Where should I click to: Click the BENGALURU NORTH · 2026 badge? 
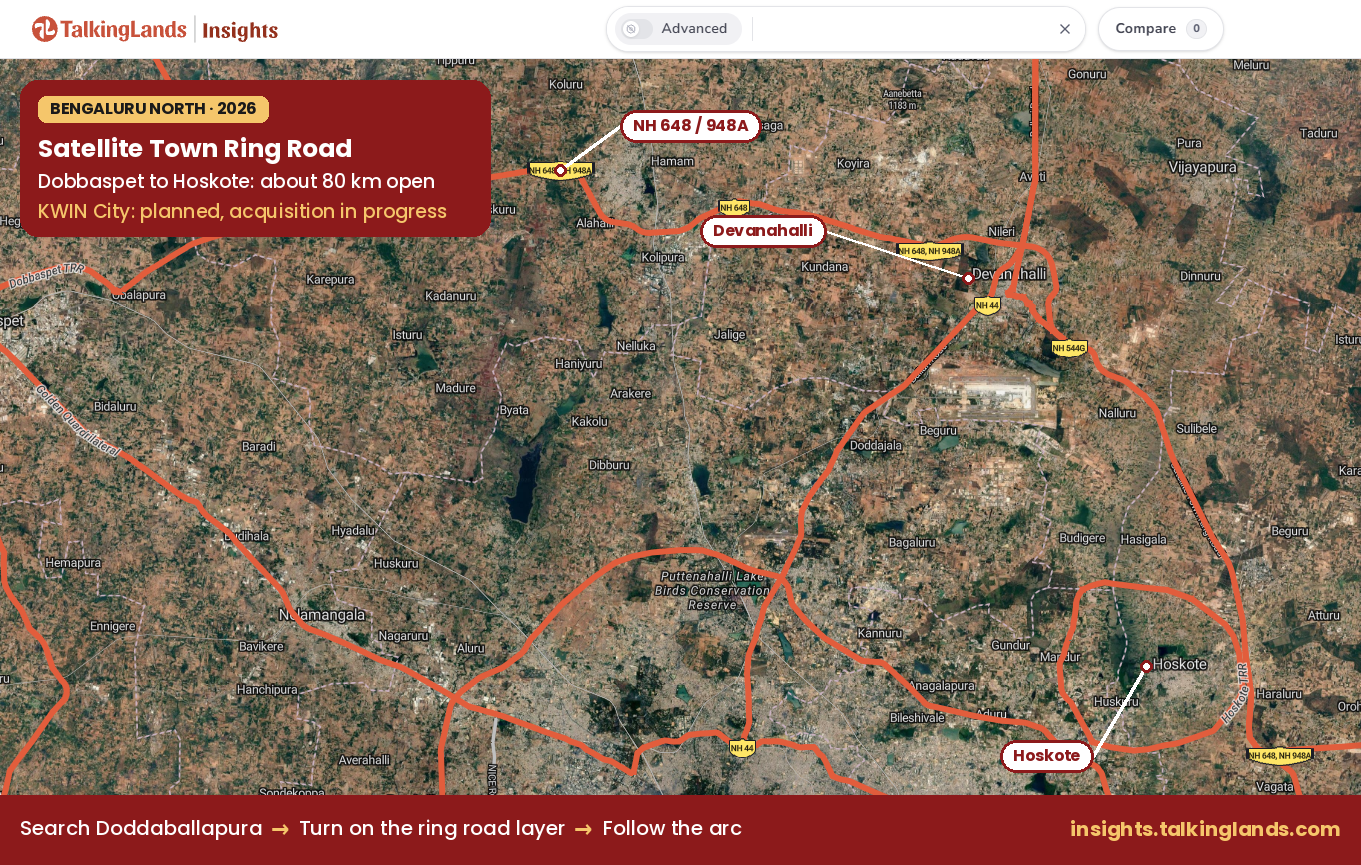coord(153,109)
